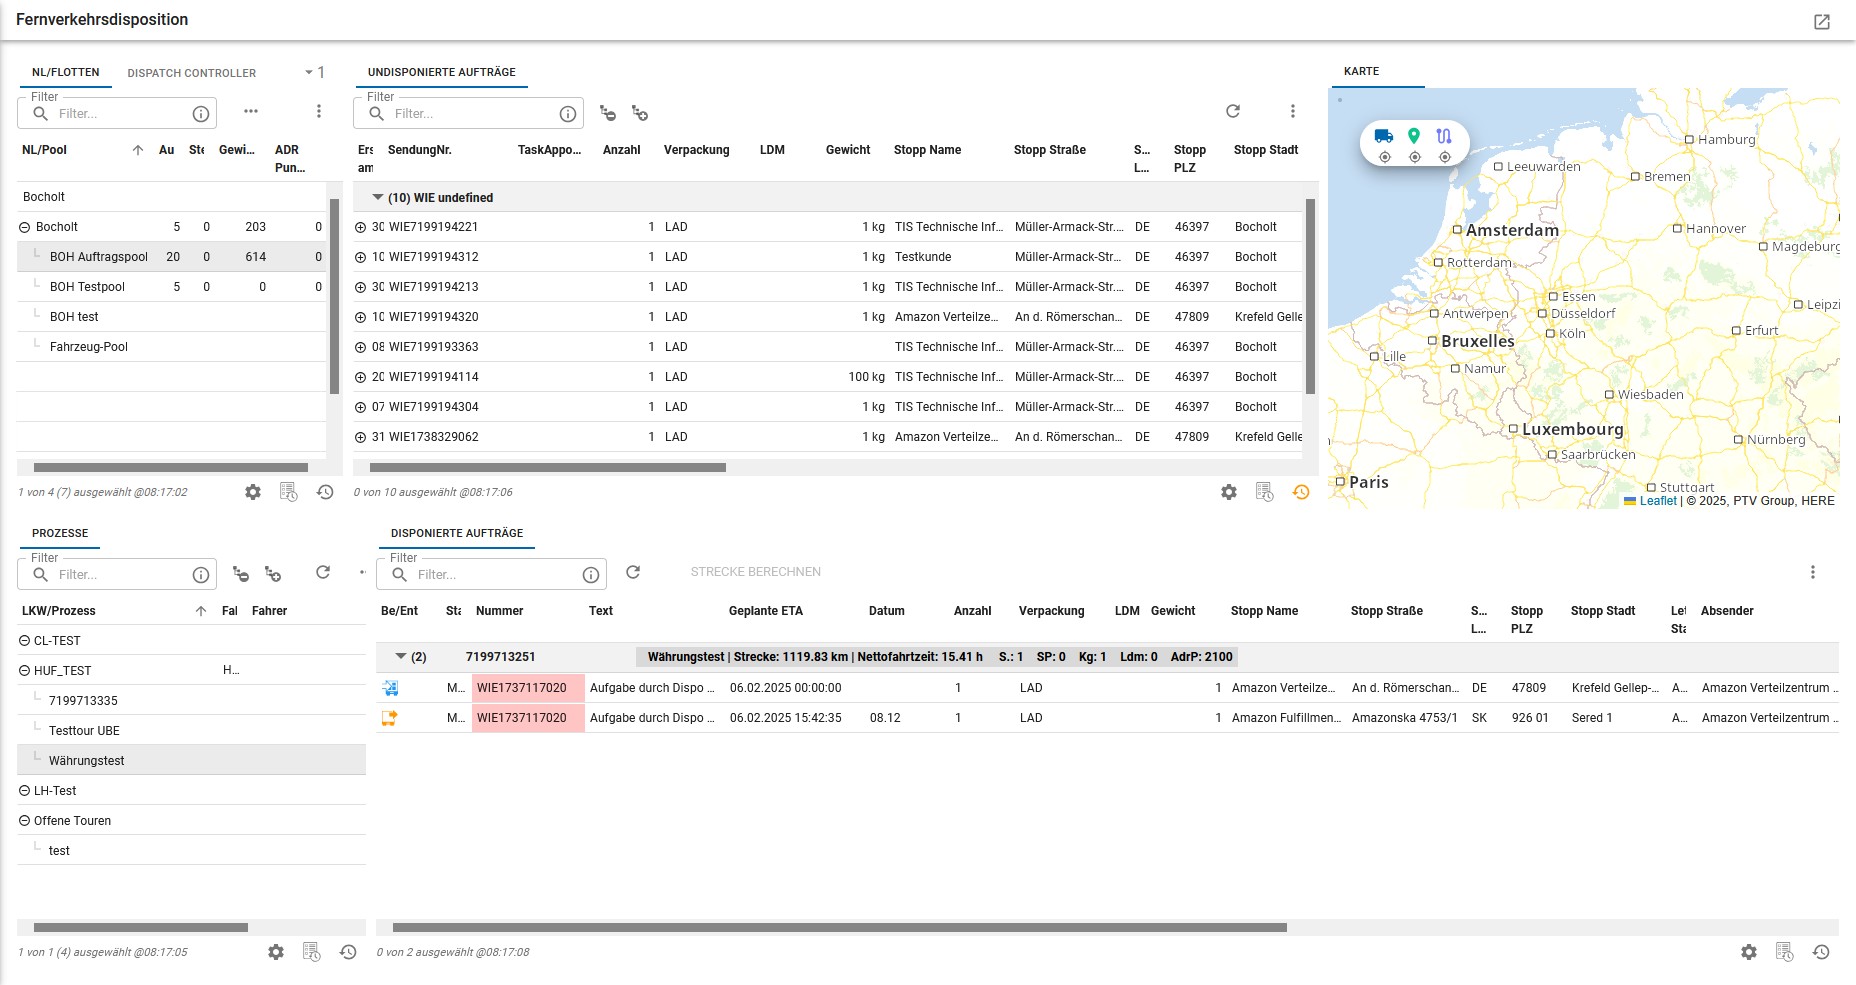Collapse the Offene Touren node
This screenshot has height=985, width=1856.
25,821
